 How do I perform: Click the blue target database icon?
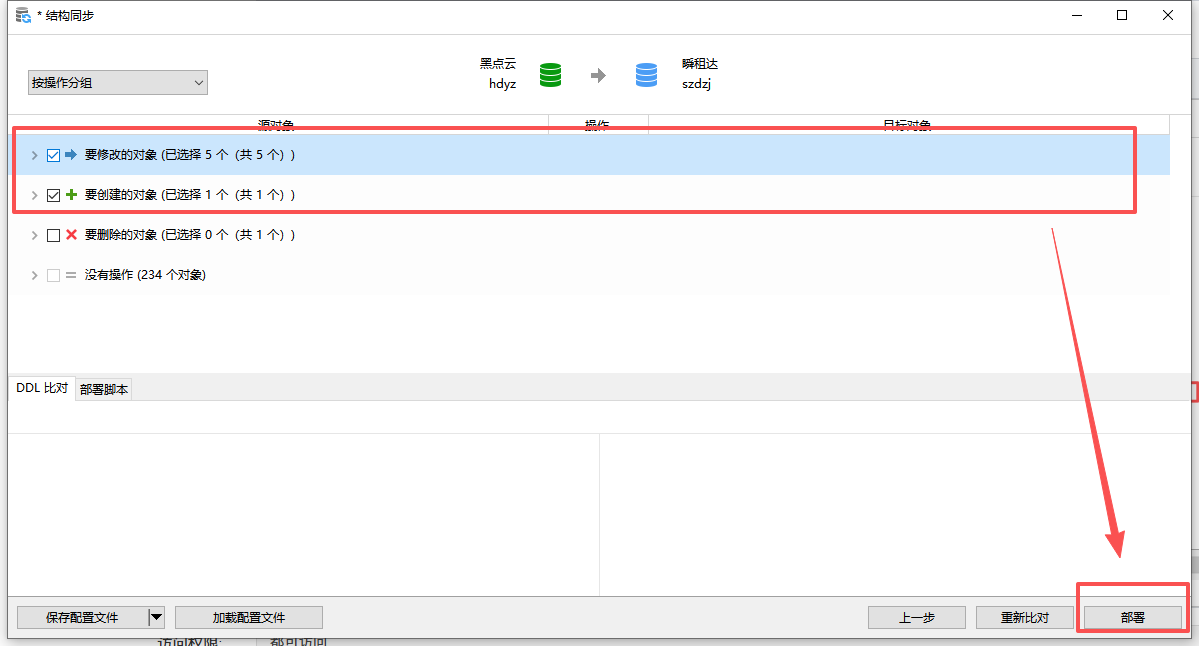(647, 75)
